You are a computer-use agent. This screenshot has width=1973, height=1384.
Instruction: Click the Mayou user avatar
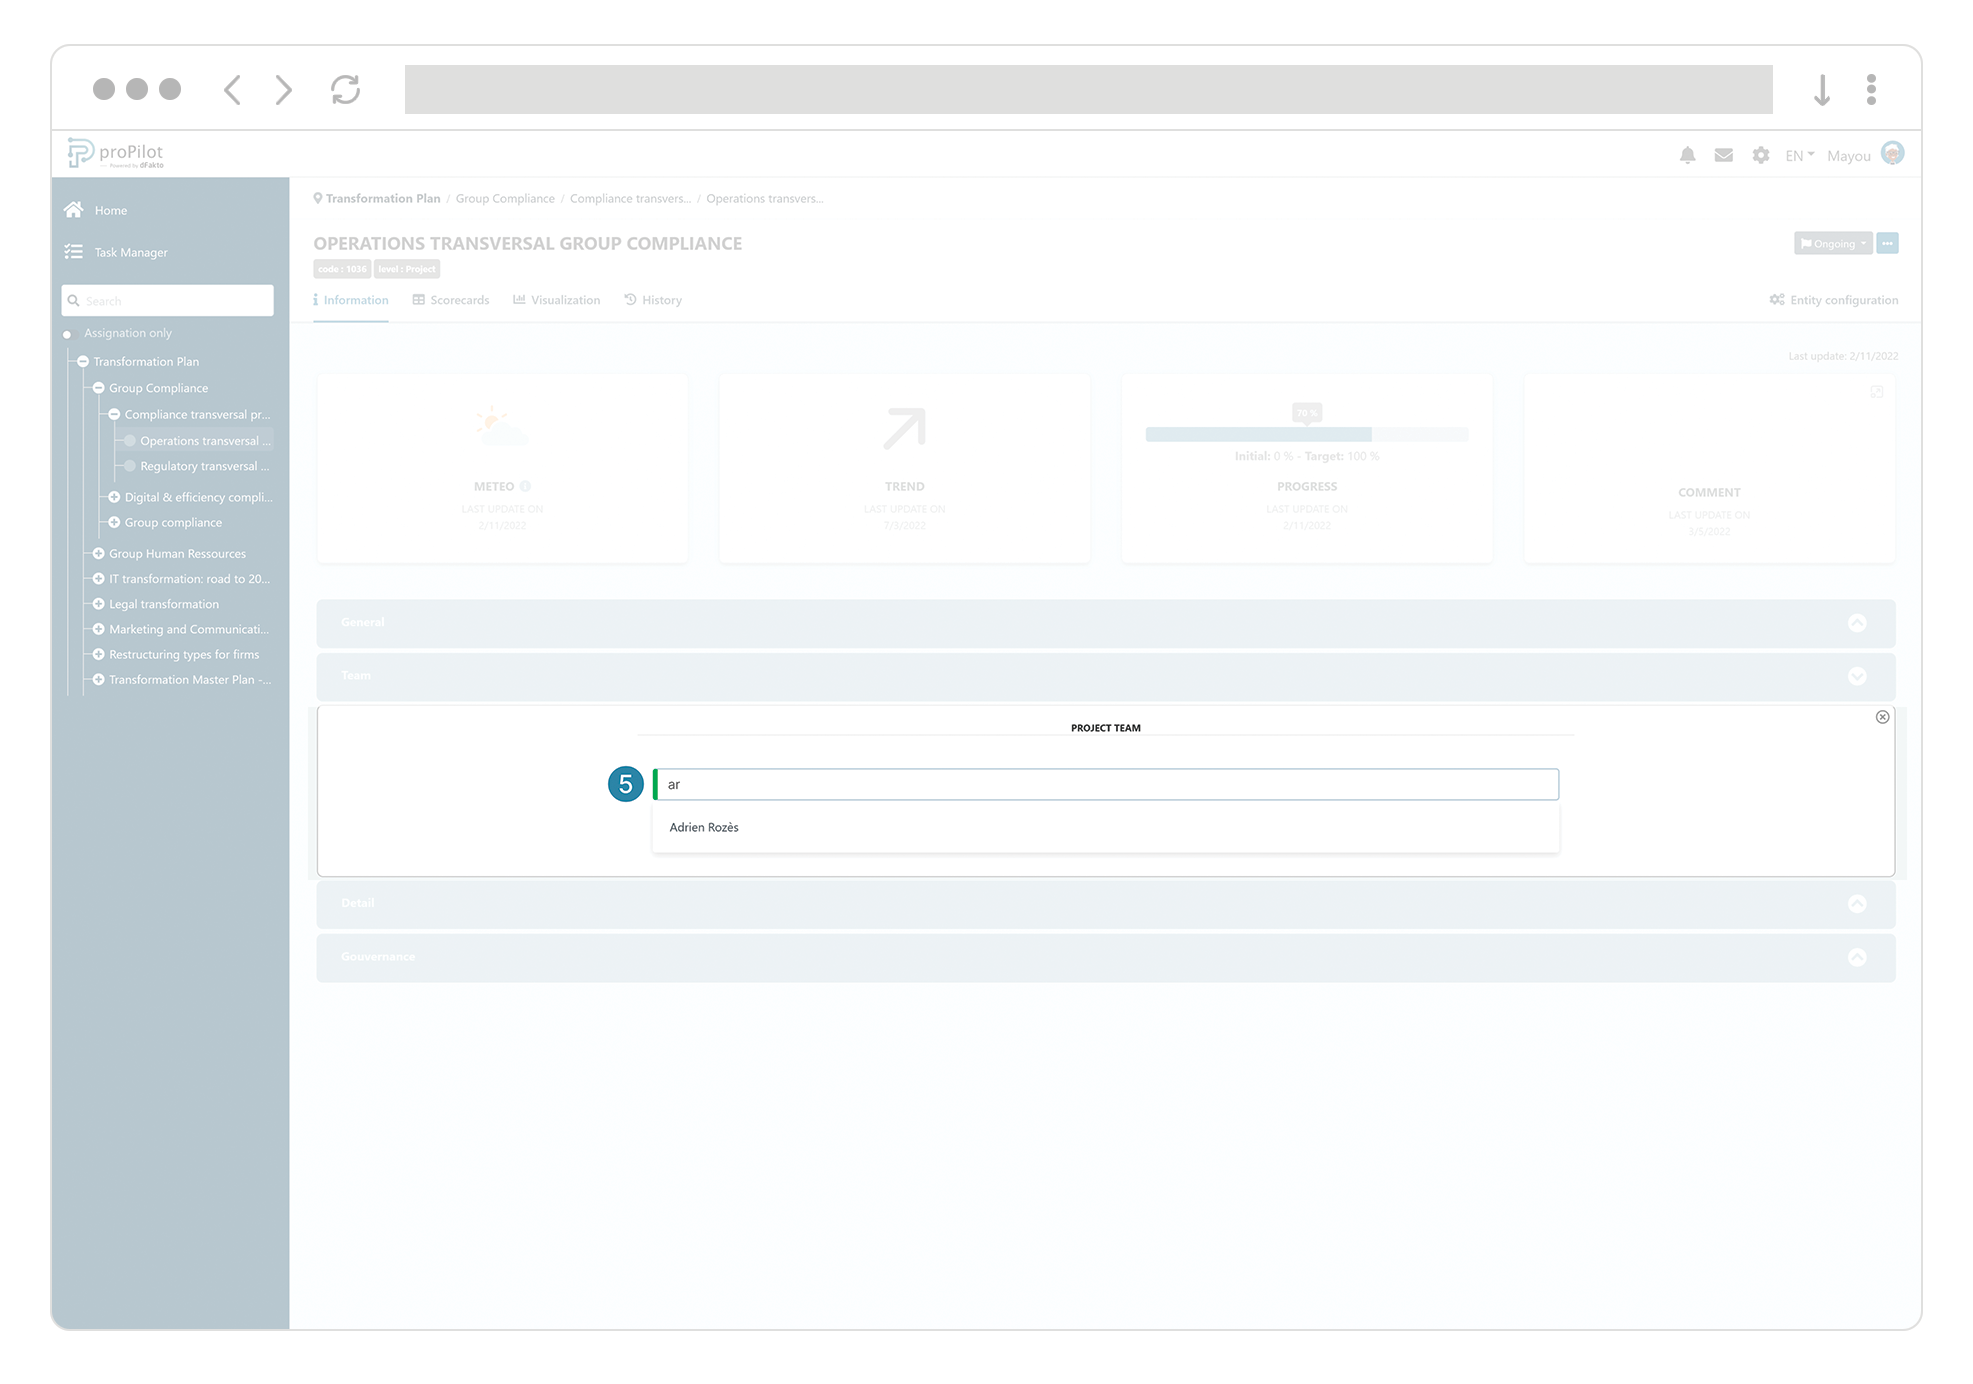[x=1892, y=153]
